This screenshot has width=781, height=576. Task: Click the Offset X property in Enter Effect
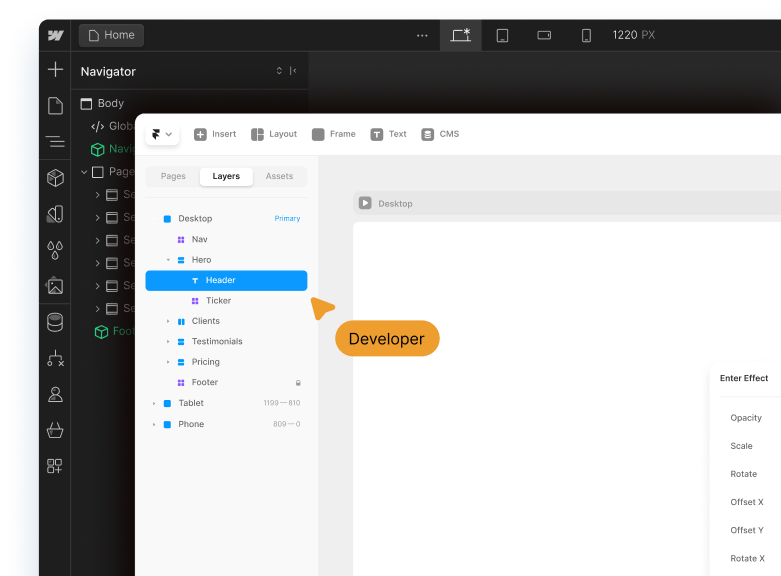[x=747, y=502]
